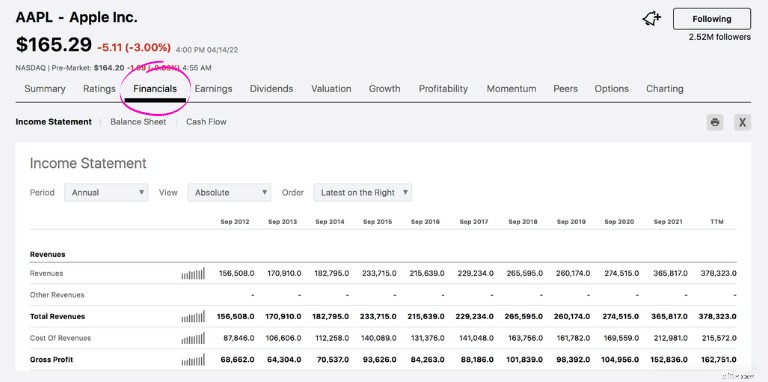The height and width of the screenshot is (382, 768).
Task: Click the Revenues section heading in bold
Action: 48,255
